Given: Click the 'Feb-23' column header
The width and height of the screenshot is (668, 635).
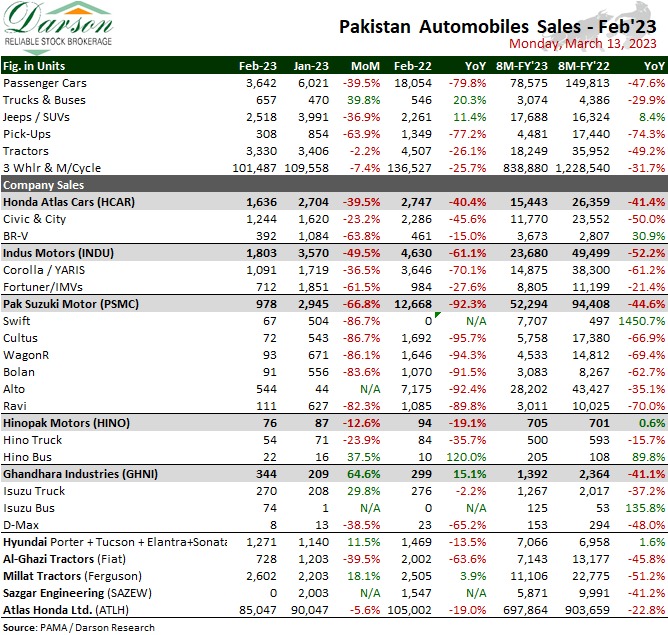Looking at the screenshot, I should [258, 66].
